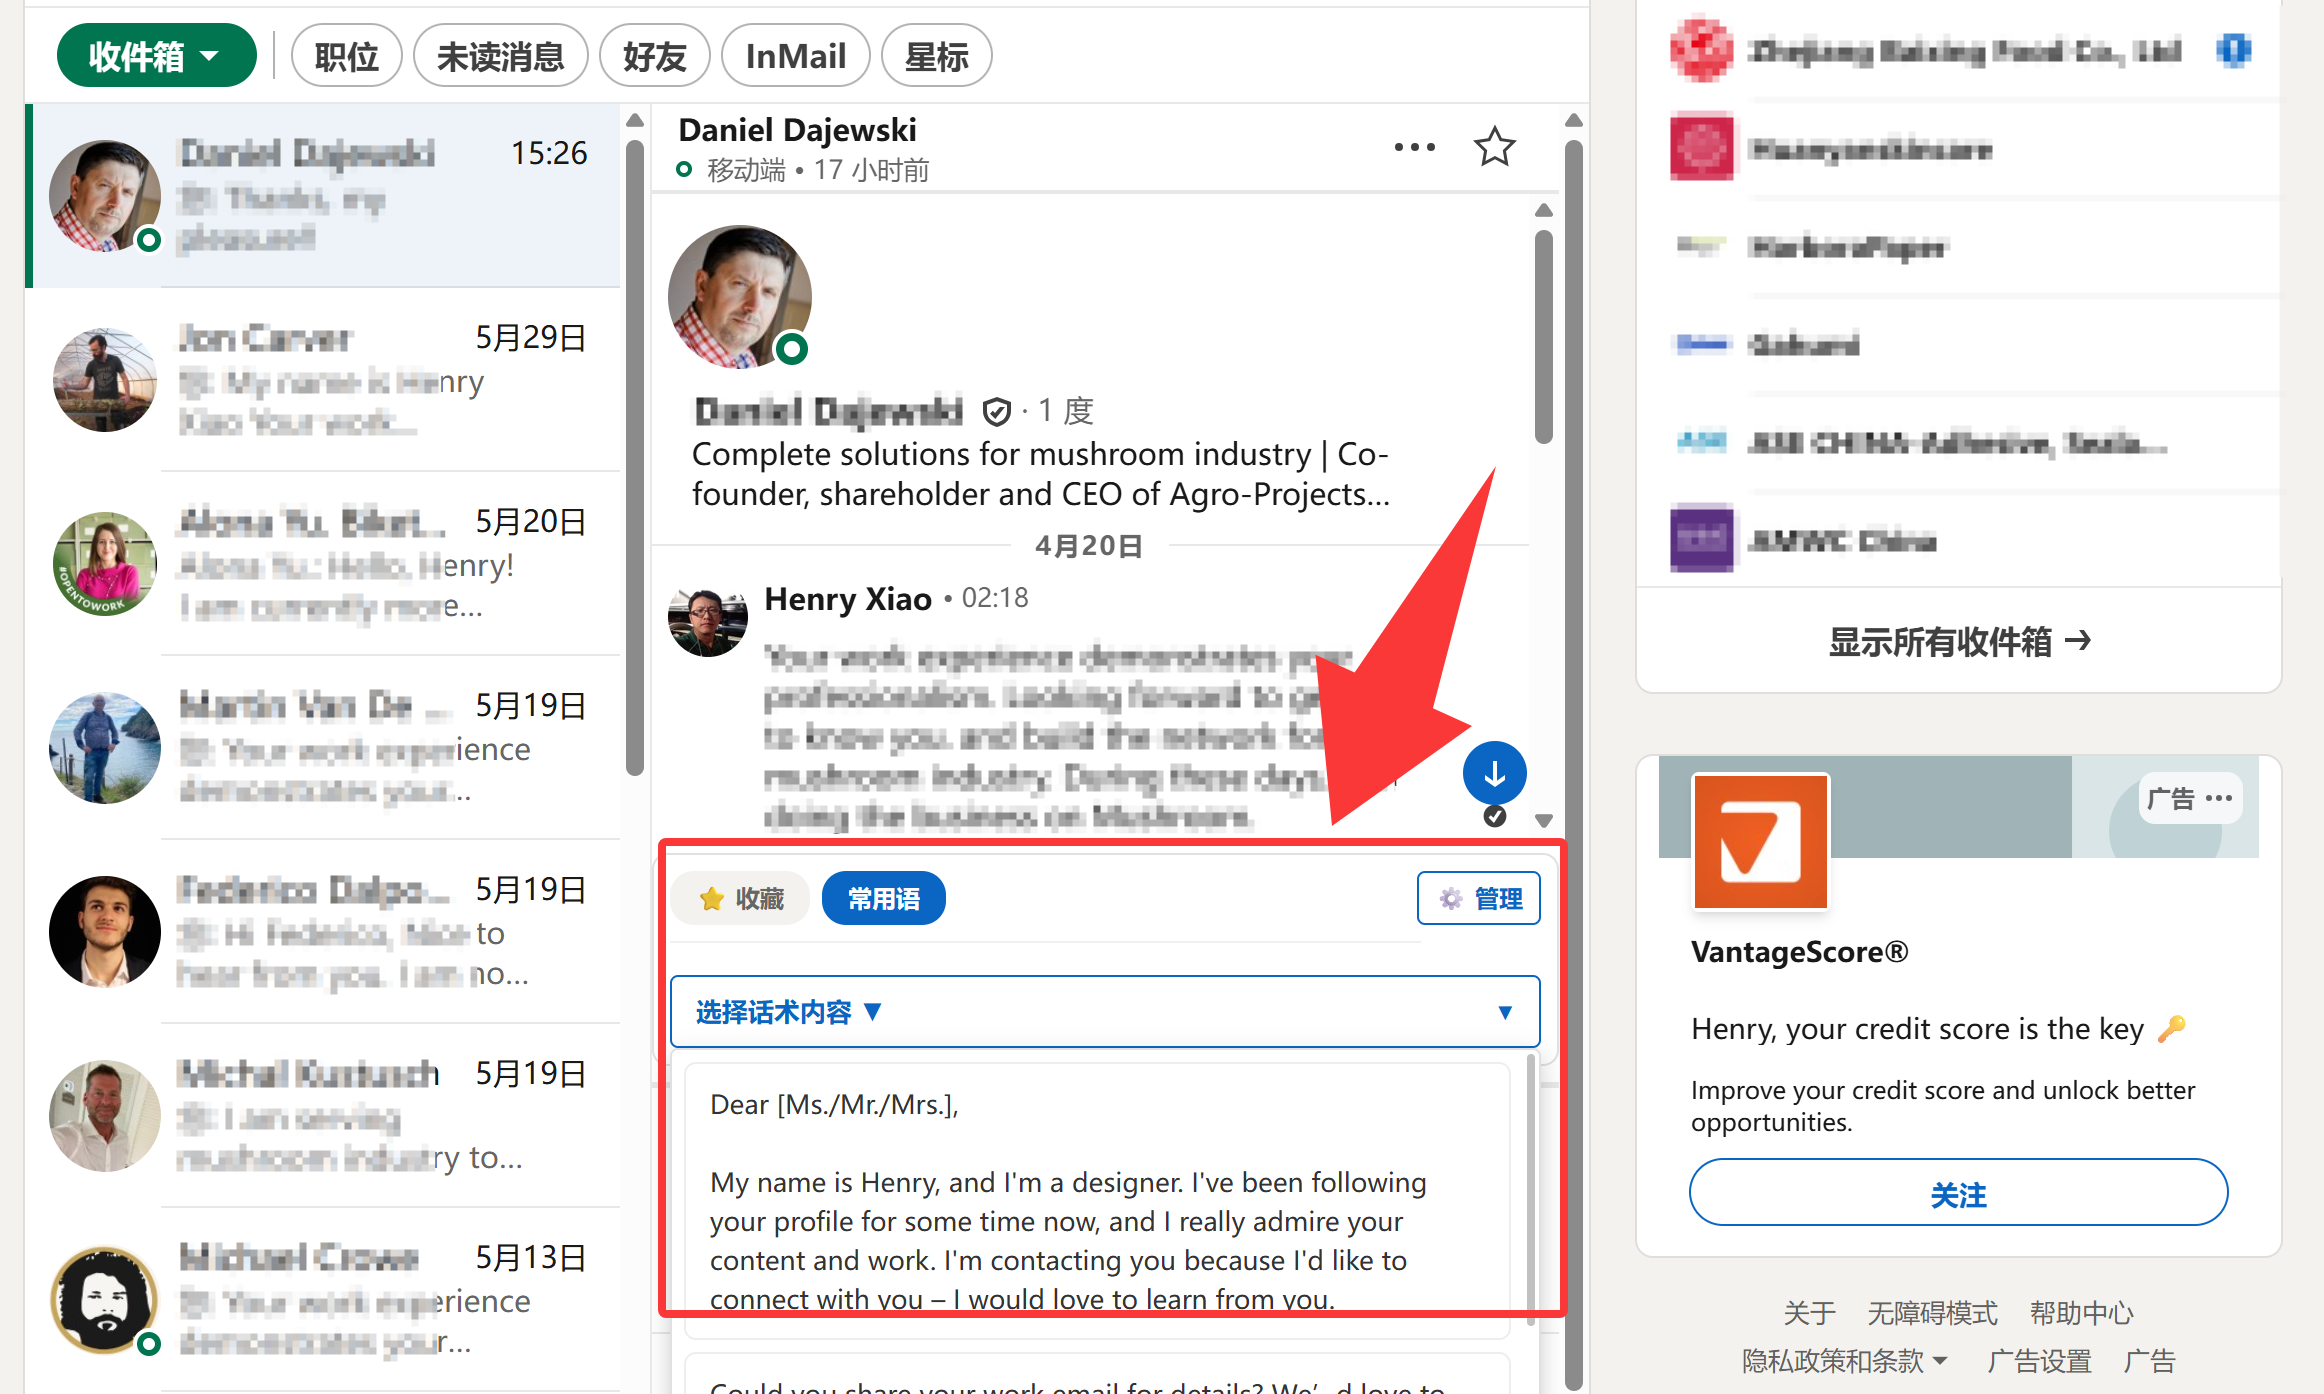
Task: Open the 5月29日 conversation
Action: 323,380
